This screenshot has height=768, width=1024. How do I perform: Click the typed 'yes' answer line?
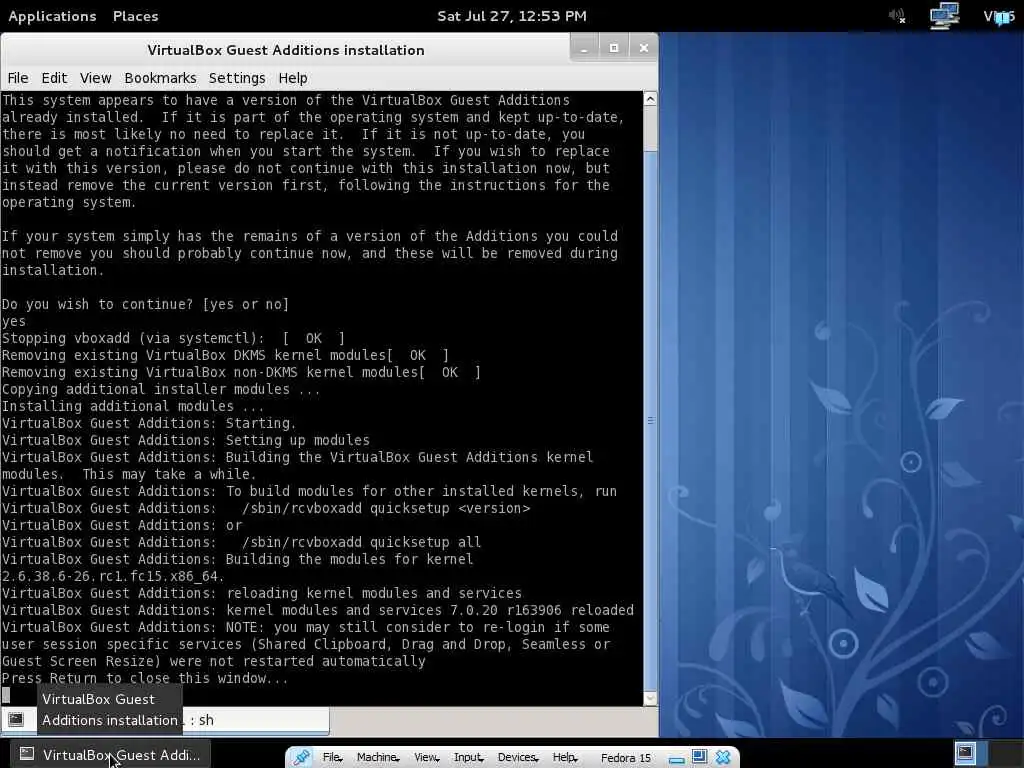pyautogui.click(x=14, y=322)
